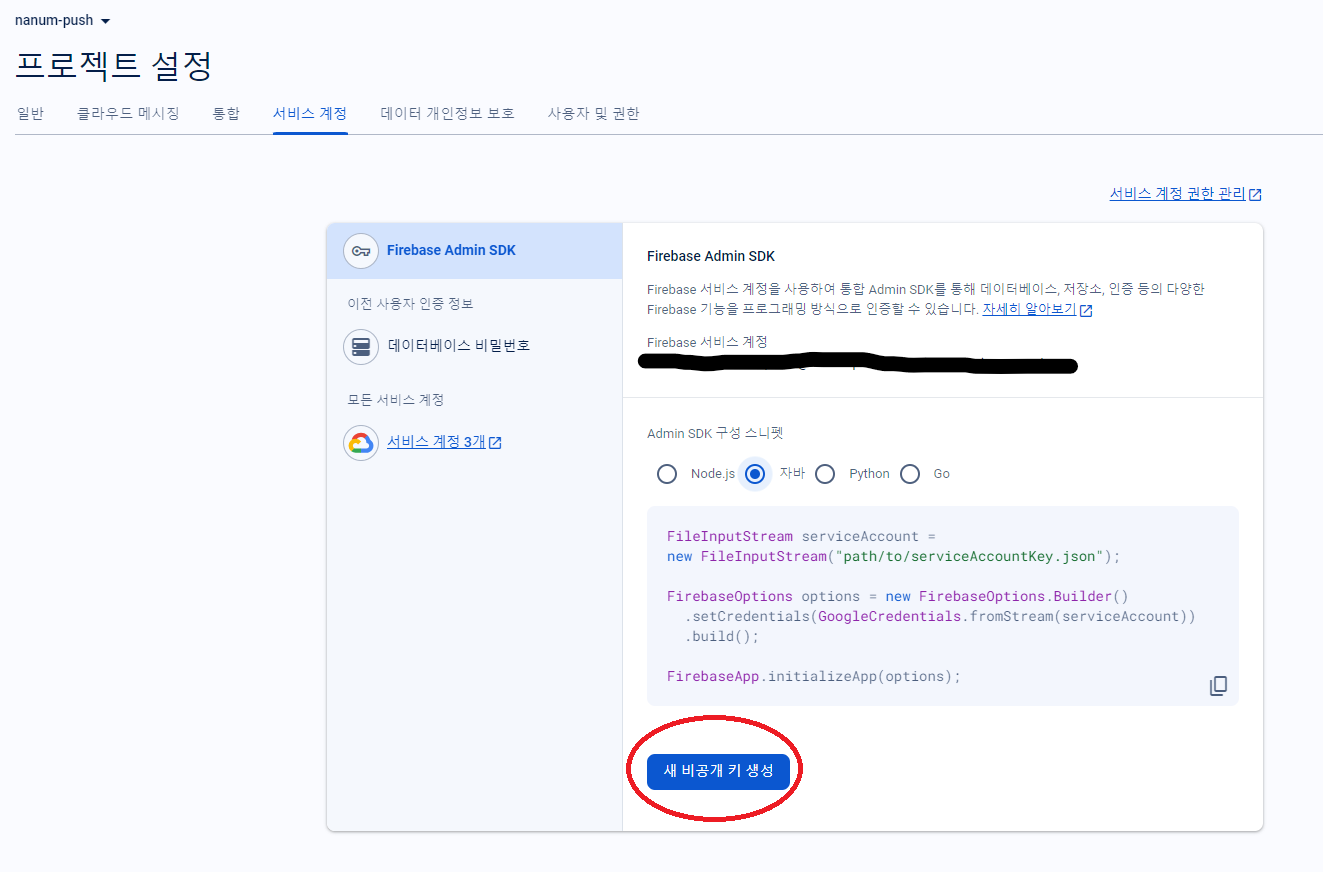Click the 프로젝트 설정 page heading

114,66
